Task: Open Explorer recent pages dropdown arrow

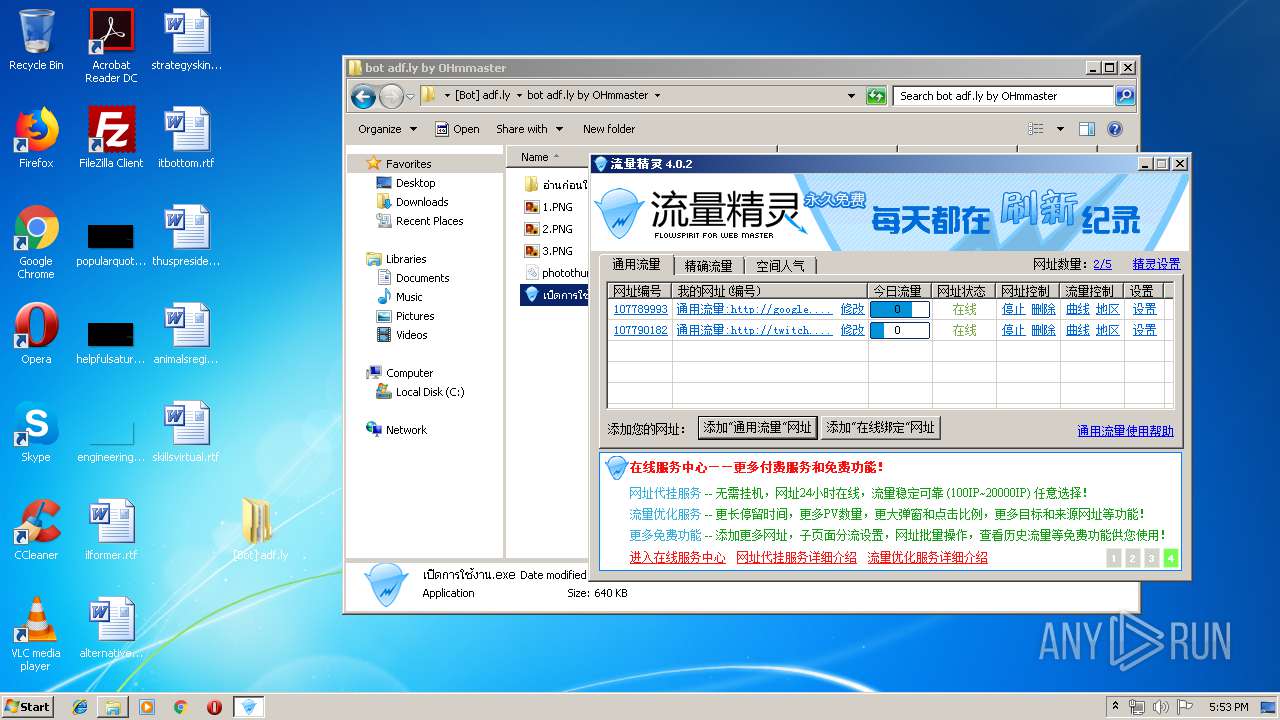Action: point(408,96)
